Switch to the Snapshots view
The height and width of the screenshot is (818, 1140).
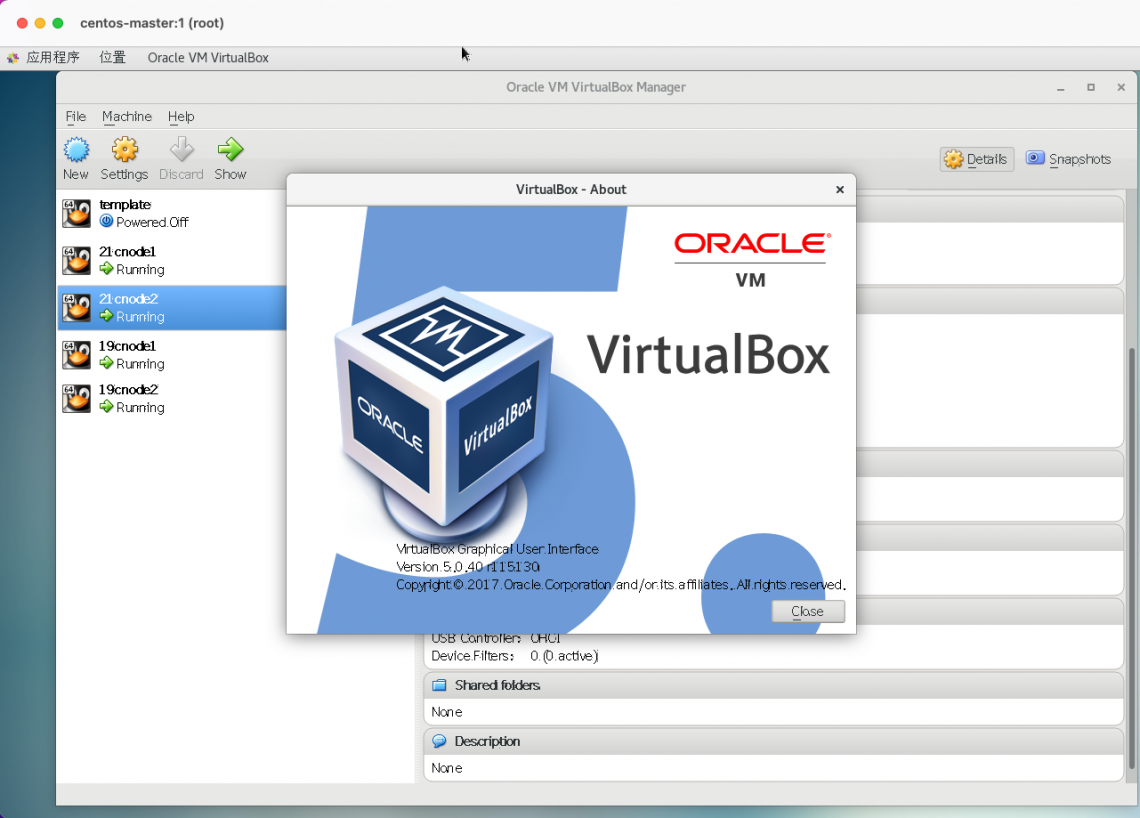click(1068, 159)
